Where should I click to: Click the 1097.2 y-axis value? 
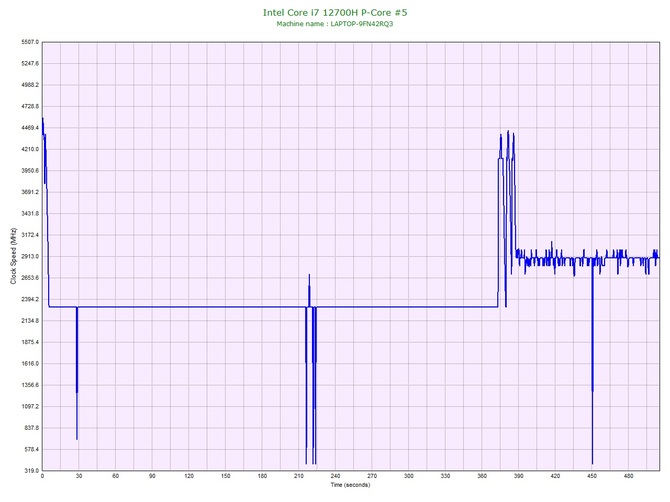[30, 407]
